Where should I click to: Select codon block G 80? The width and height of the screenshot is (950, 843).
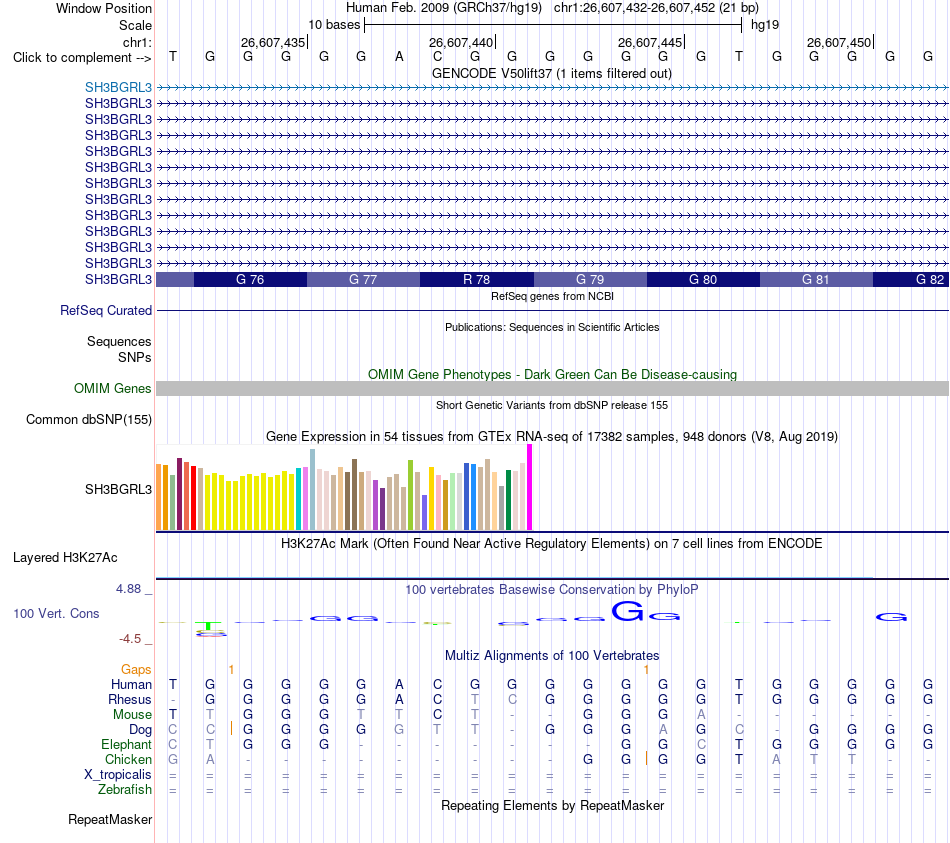click(x=703, y=279)
